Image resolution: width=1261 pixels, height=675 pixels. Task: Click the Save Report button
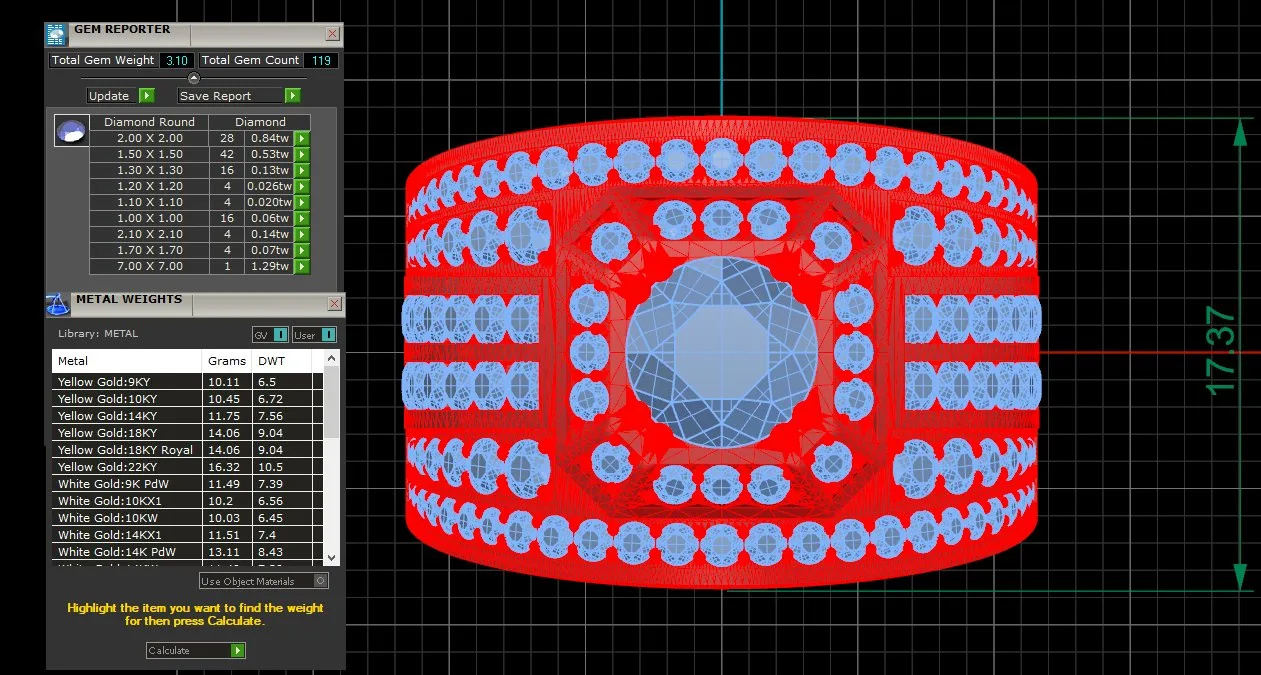pyautogui.click(x=239, y=96)
